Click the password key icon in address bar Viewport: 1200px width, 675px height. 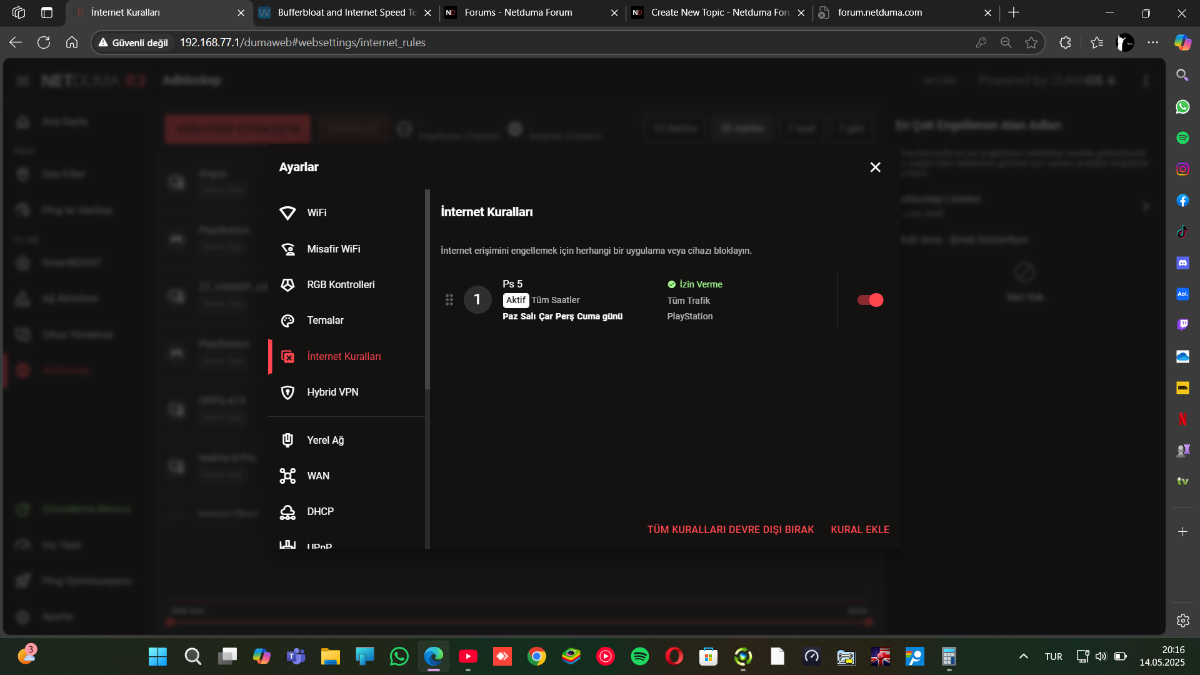pyautogui.click(x=981, y=43)
